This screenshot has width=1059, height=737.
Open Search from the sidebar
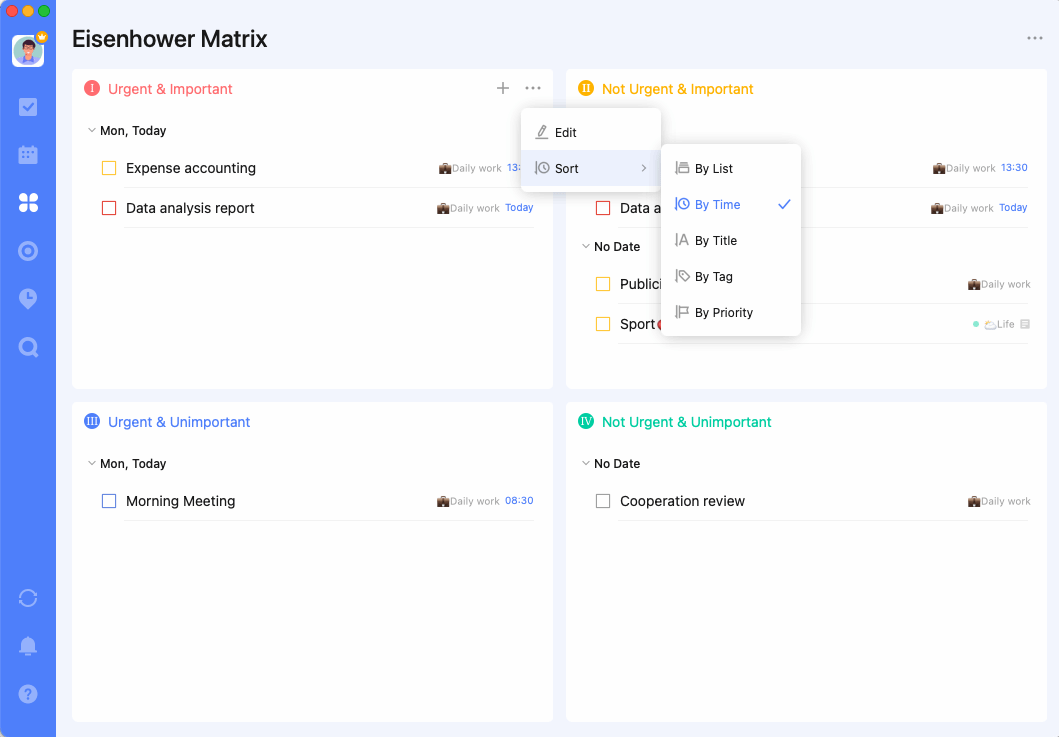pos(28,347)
